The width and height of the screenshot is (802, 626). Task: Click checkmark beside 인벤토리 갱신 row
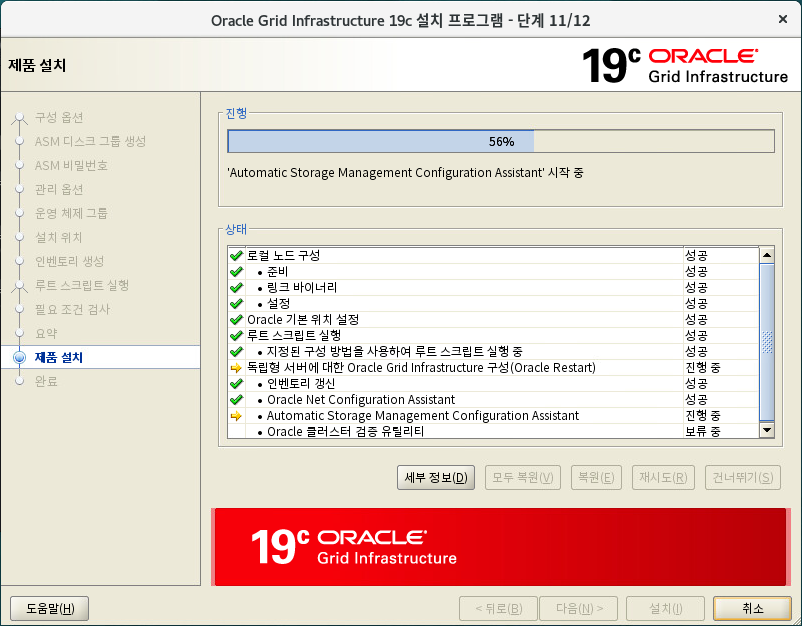pos(236,384)
